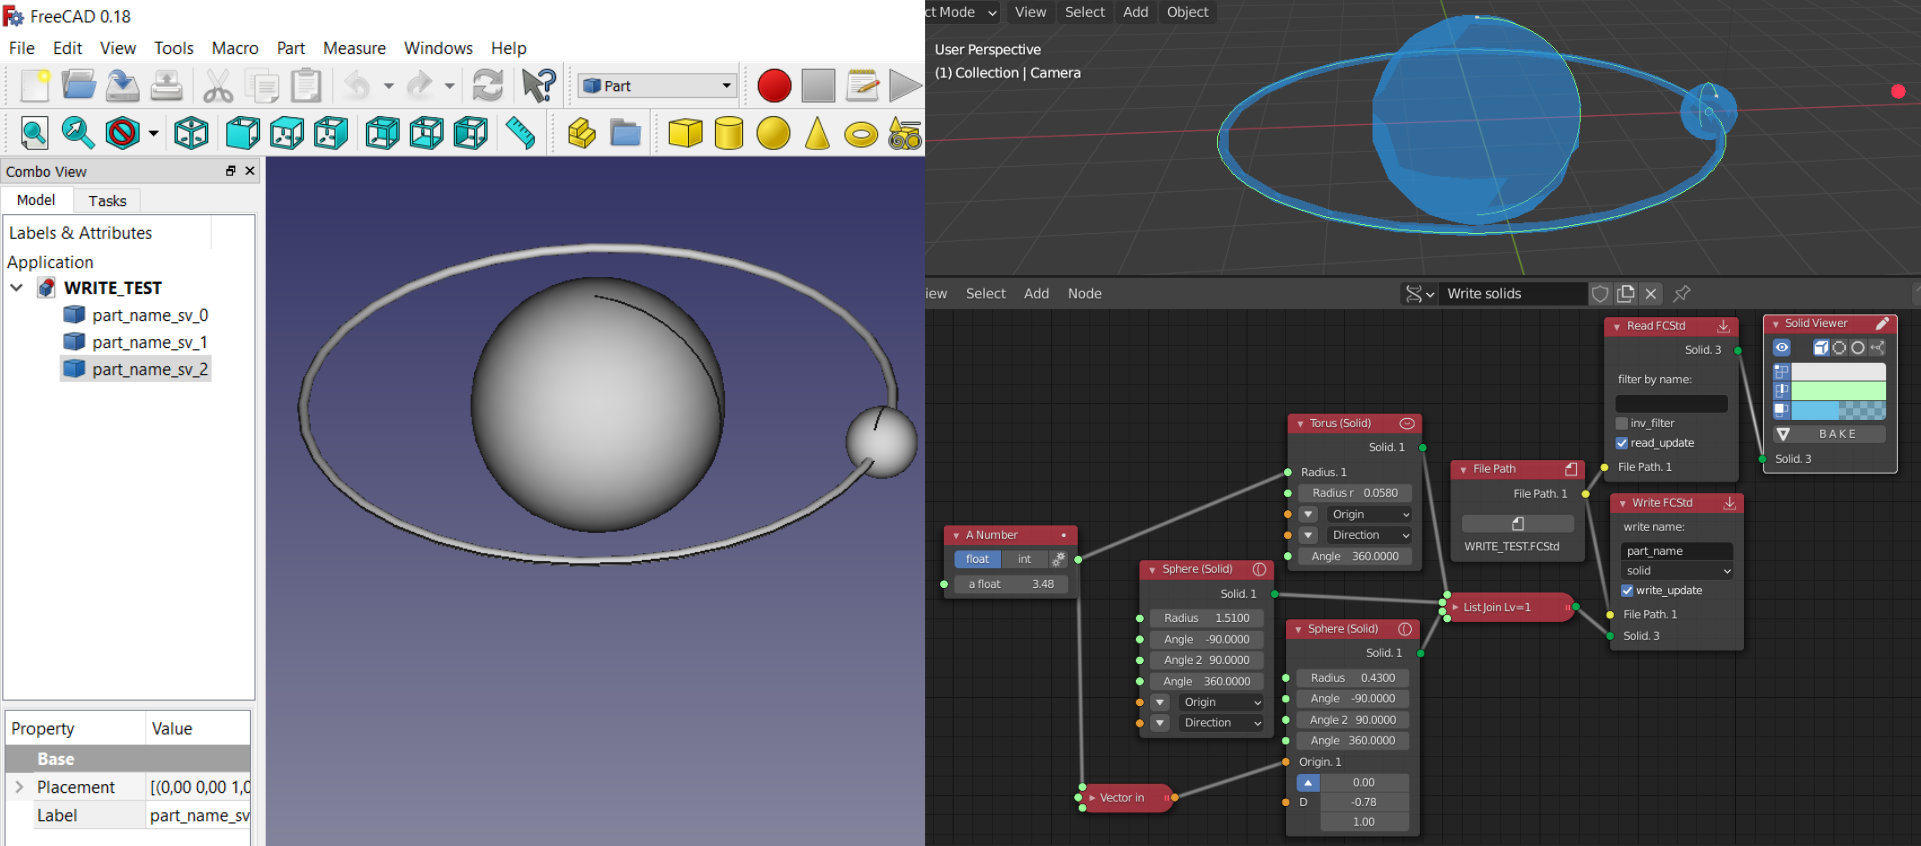Screen dimensions: 1921x846
Task: Enable the inv_filter checkbox
Action: coord(1622,423)
